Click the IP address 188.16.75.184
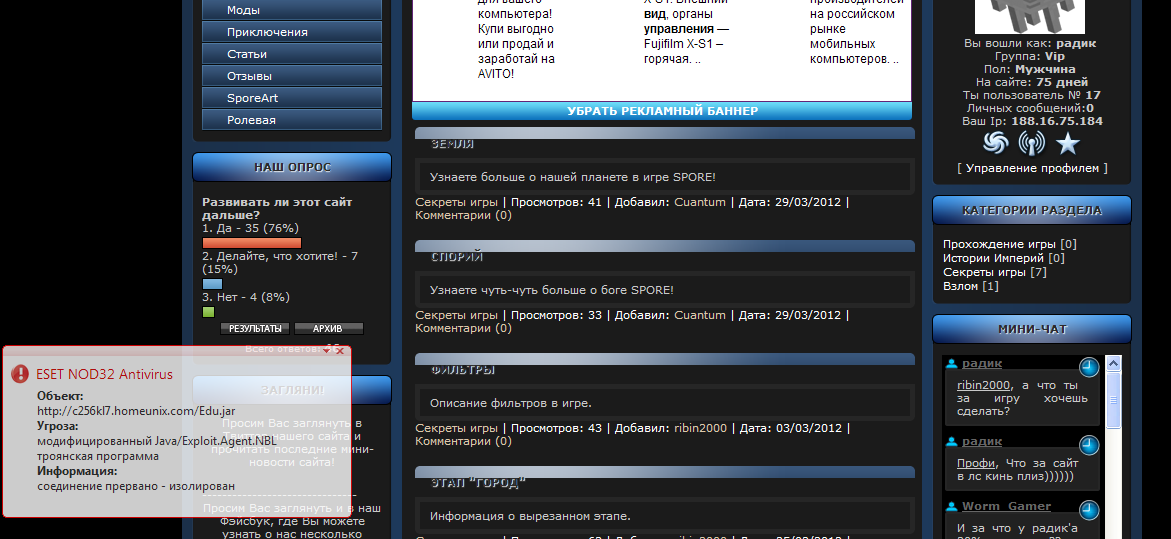This screenshot has height=539, width=1171. point(1057,121)
